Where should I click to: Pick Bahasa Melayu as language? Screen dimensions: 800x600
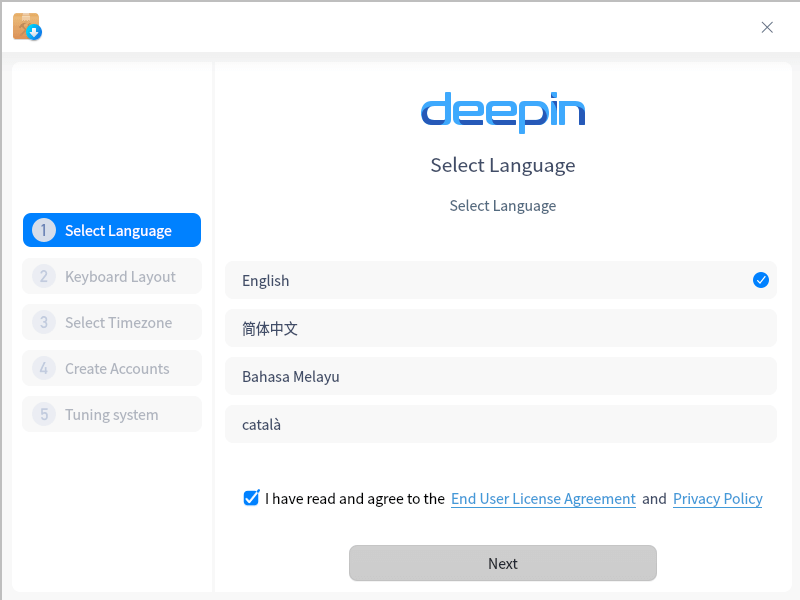point(501,376)
